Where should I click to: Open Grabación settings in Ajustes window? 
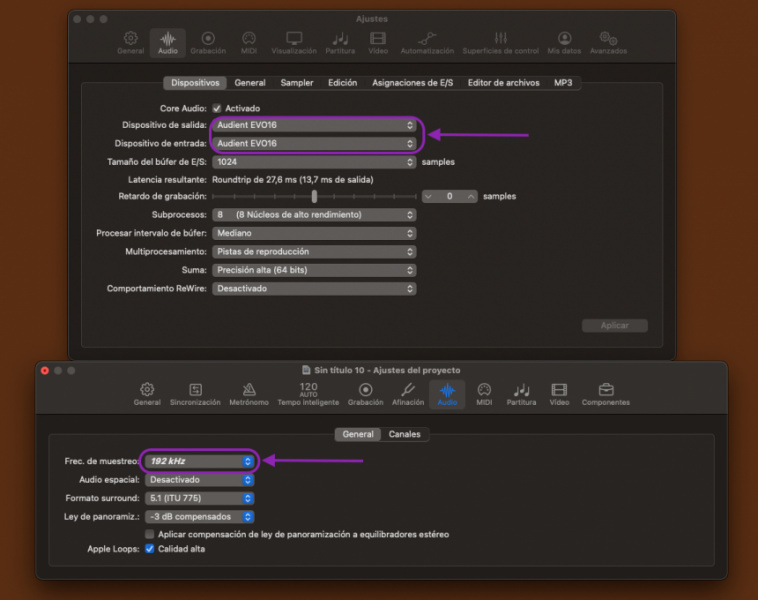[x=208, y=43]
